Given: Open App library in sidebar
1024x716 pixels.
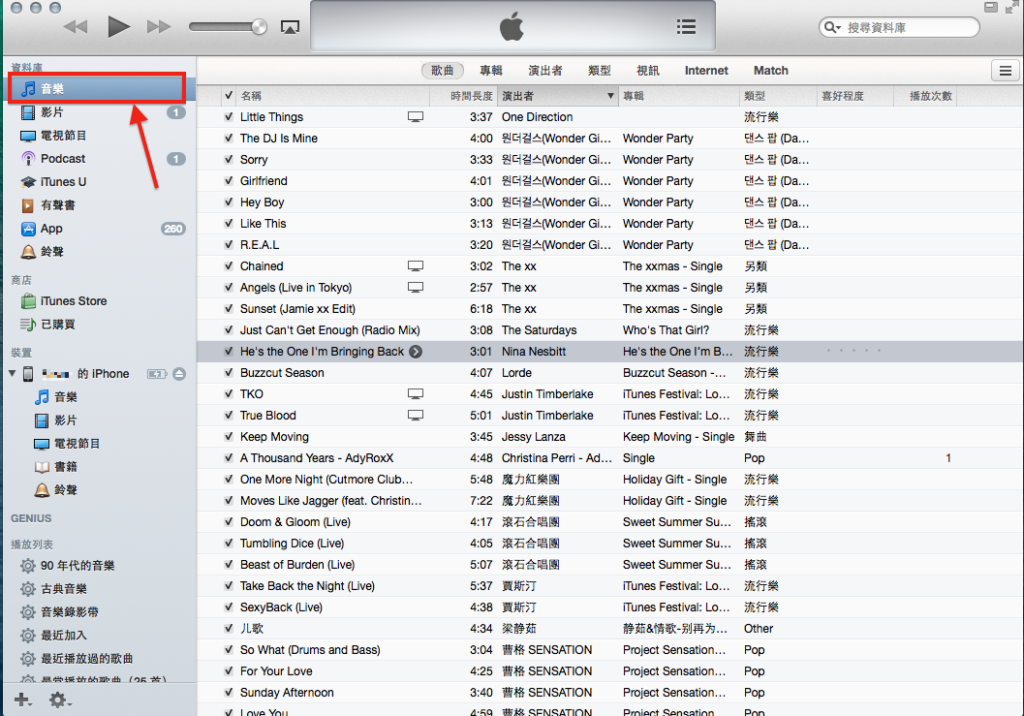Looking at the screenshot, I should [x=97, y=229].
